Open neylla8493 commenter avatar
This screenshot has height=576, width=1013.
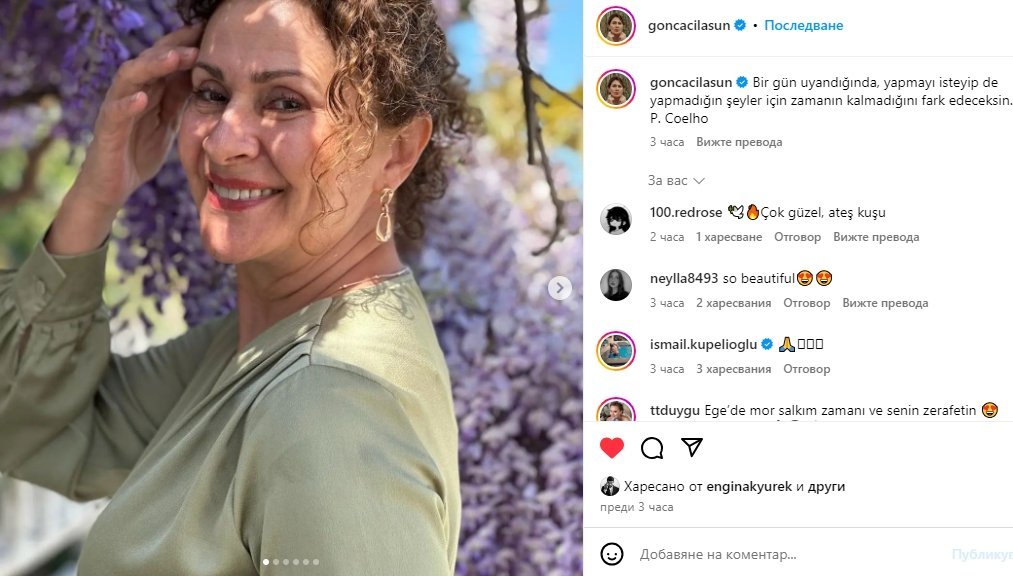(616, 285)
